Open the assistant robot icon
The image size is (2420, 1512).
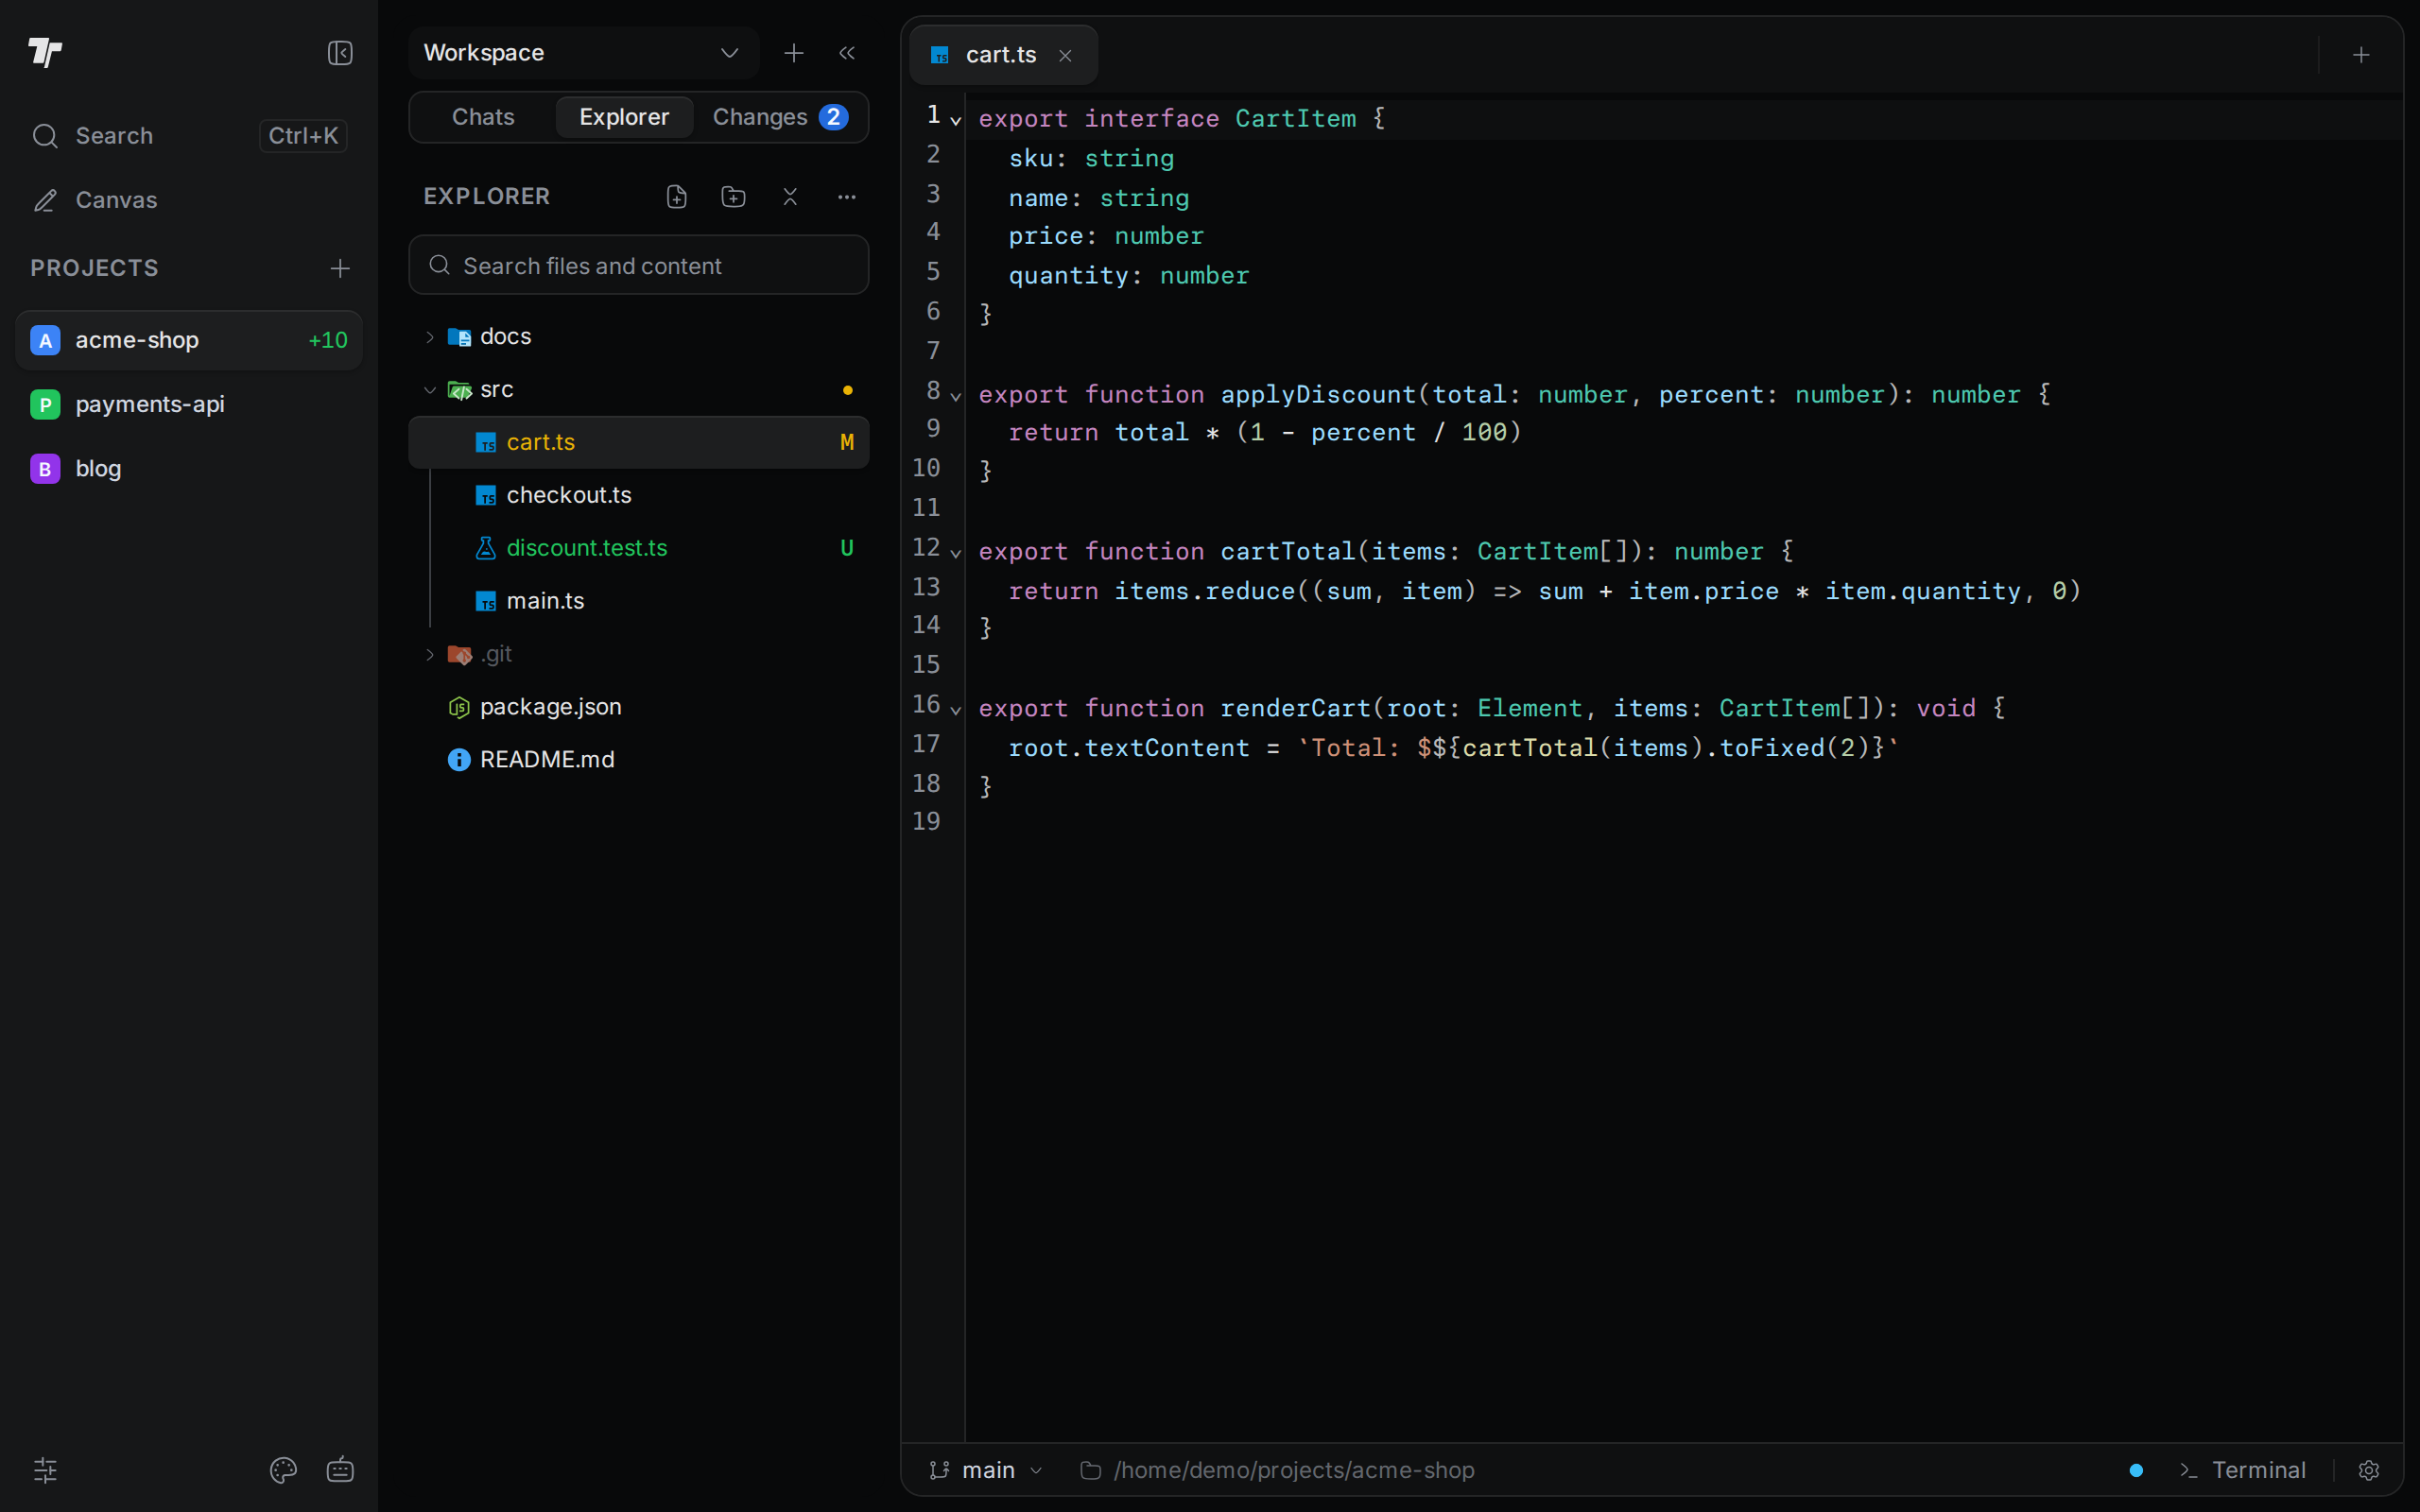click(x=340, y=1470)
